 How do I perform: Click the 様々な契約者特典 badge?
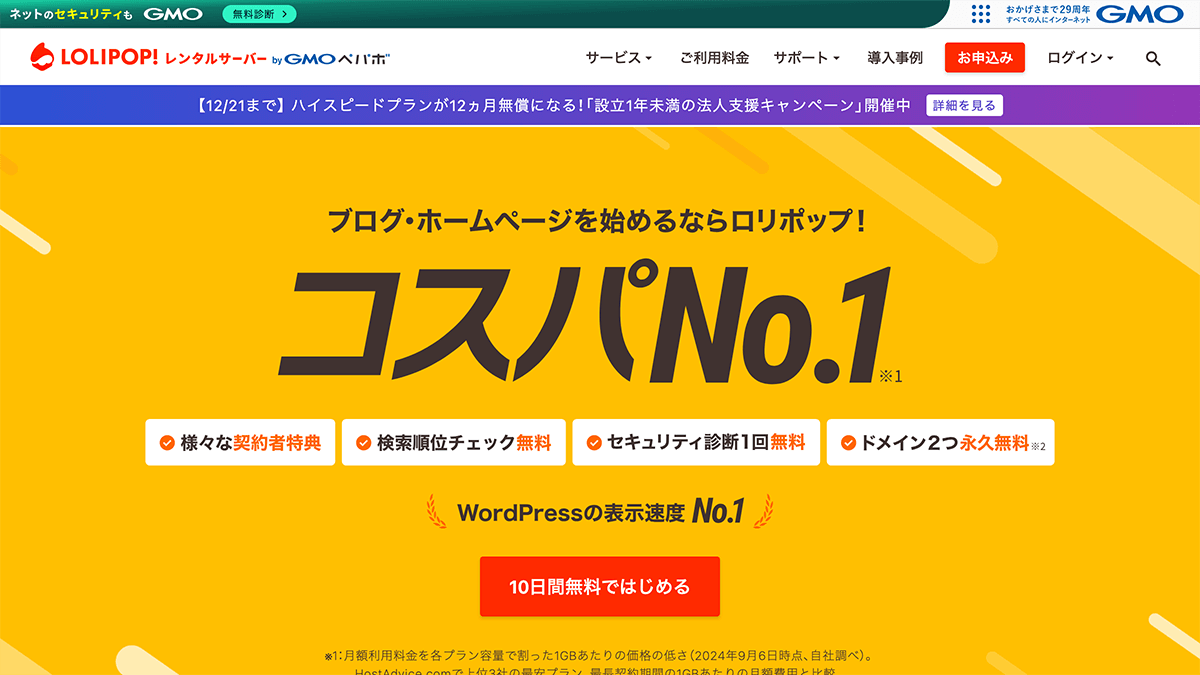tap(240, 442)
